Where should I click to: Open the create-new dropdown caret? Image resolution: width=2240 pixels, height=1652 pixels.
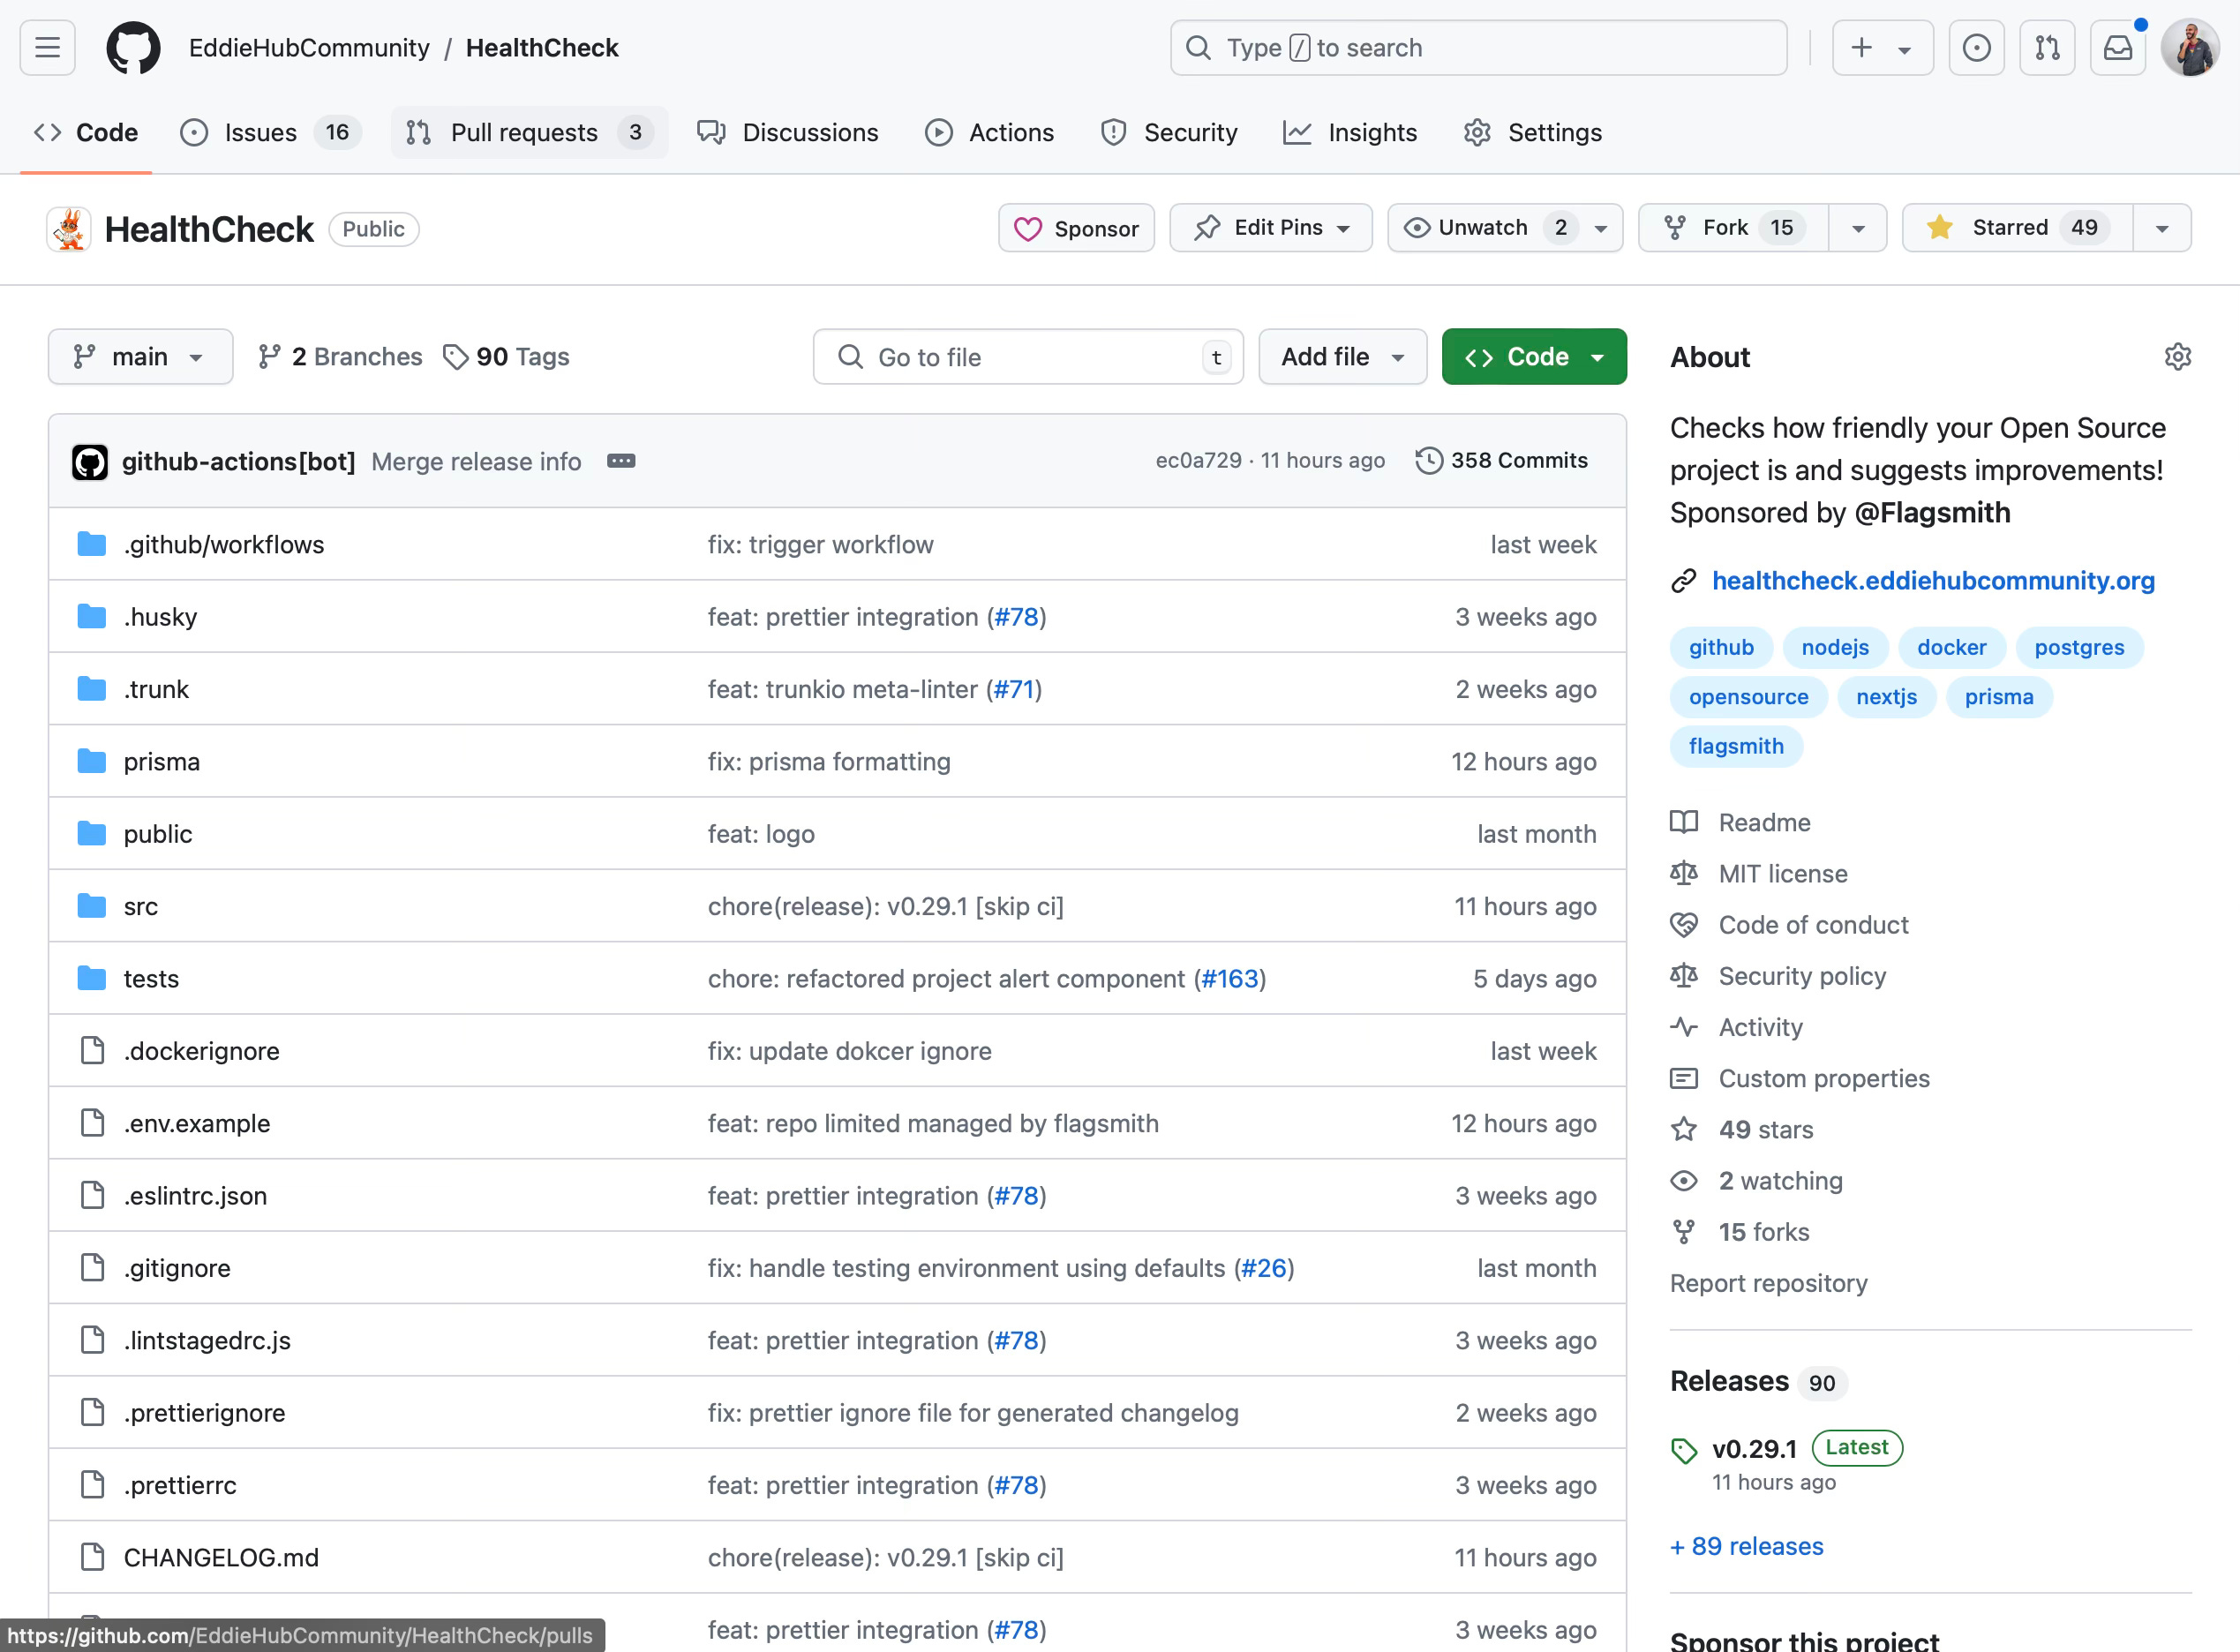(x=1905, y=49)
